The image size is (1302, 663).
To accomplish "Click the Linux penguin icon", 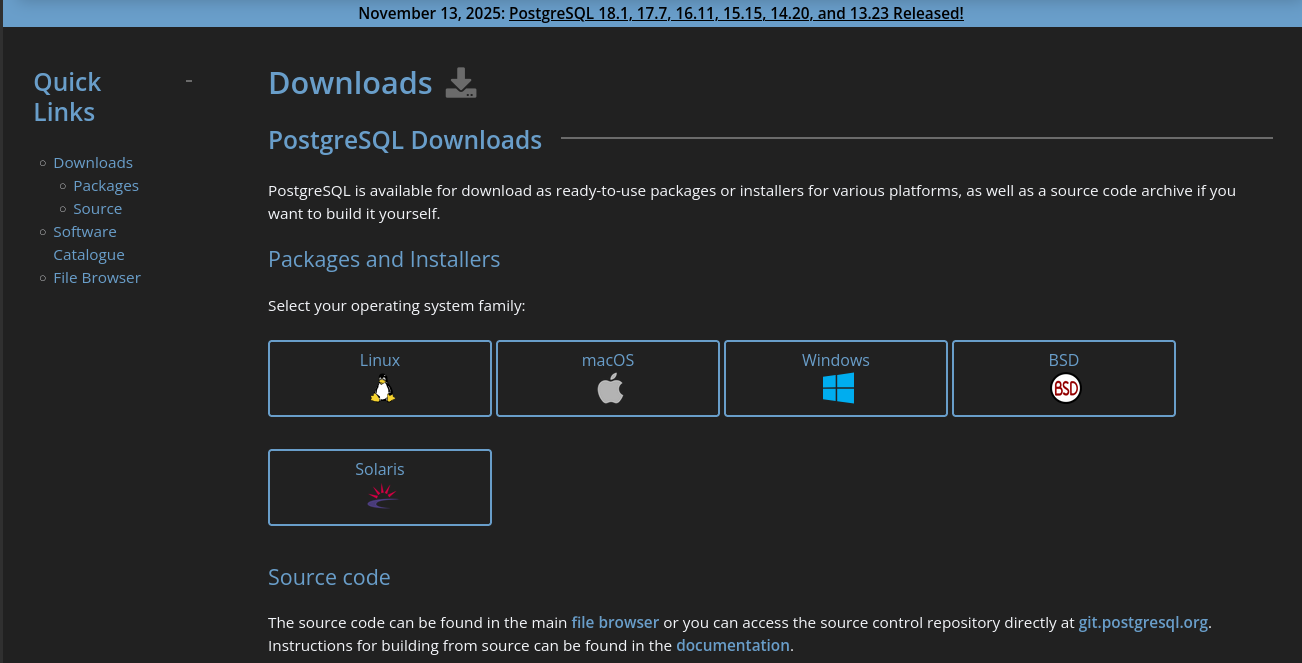I will (381, 388).
